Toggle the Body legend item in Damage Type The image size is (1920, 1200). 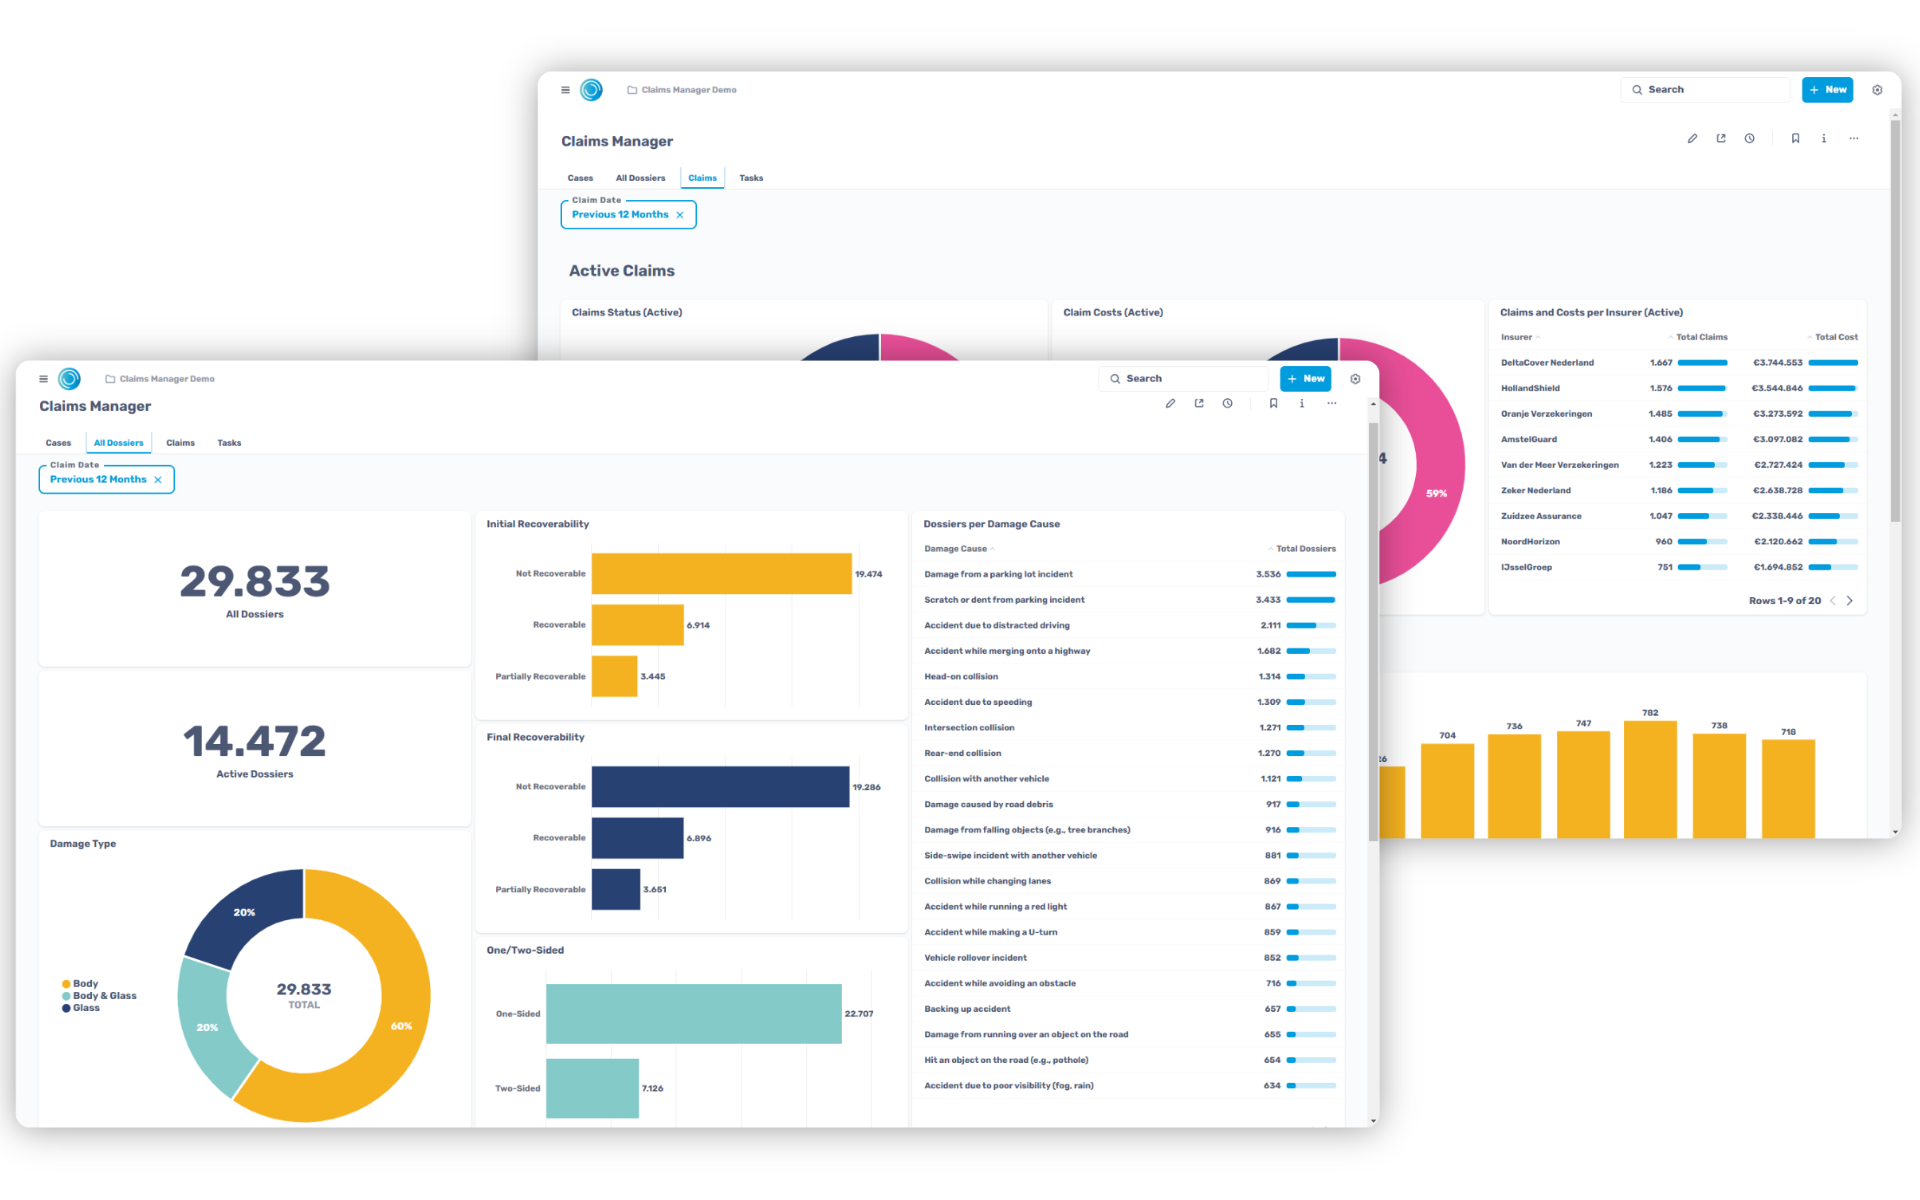85,984
